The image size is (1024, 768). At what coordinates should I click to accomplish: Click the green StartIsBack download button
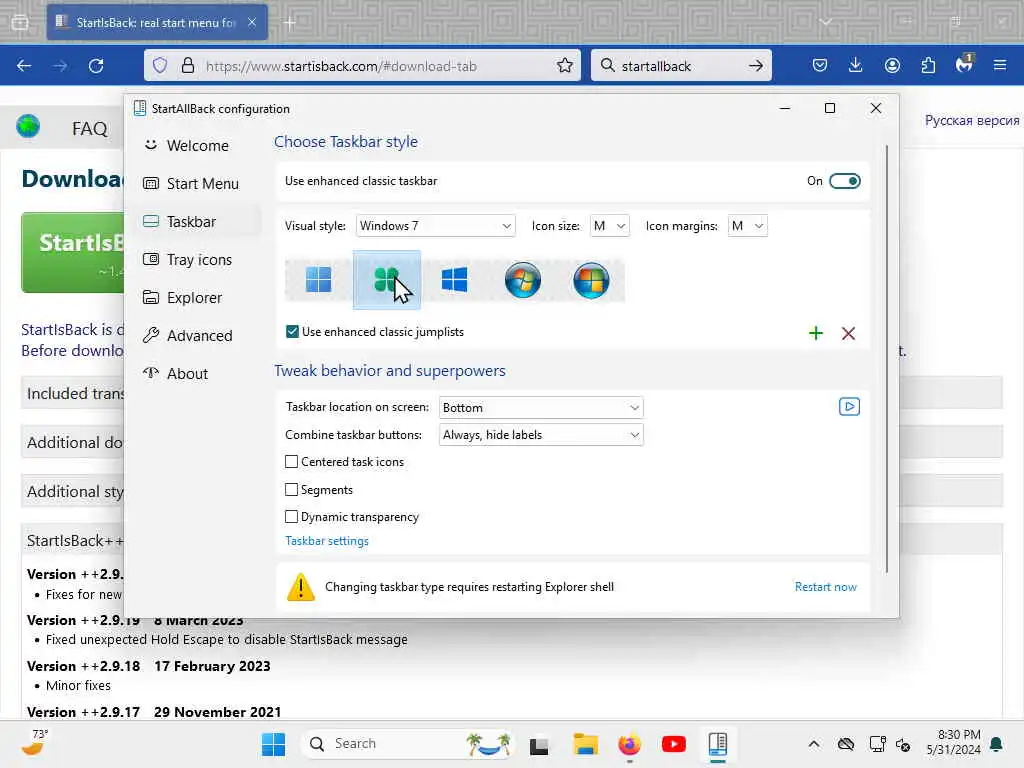[x=72, y=252]
